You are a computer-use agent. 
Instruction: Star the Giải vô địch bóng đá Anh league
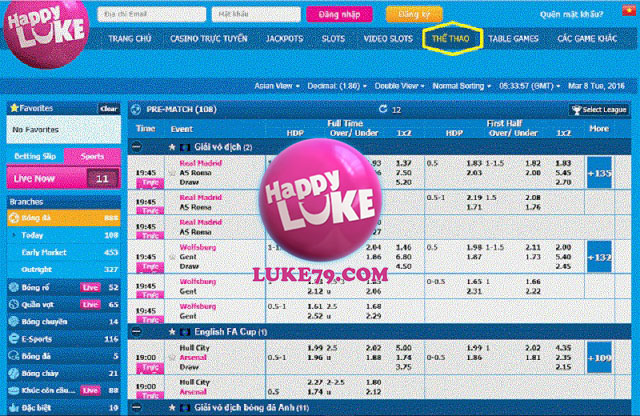coord(172,407)
